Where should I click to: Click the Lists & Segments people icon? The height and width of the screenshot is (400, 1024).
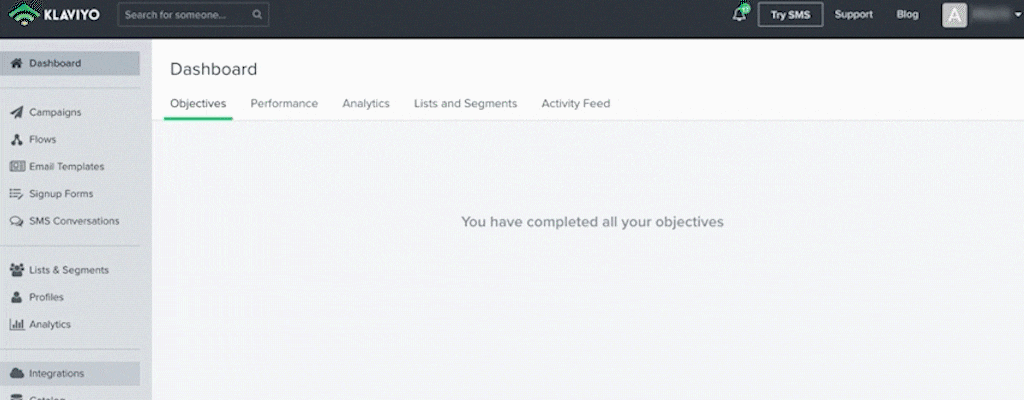point(17,270)
